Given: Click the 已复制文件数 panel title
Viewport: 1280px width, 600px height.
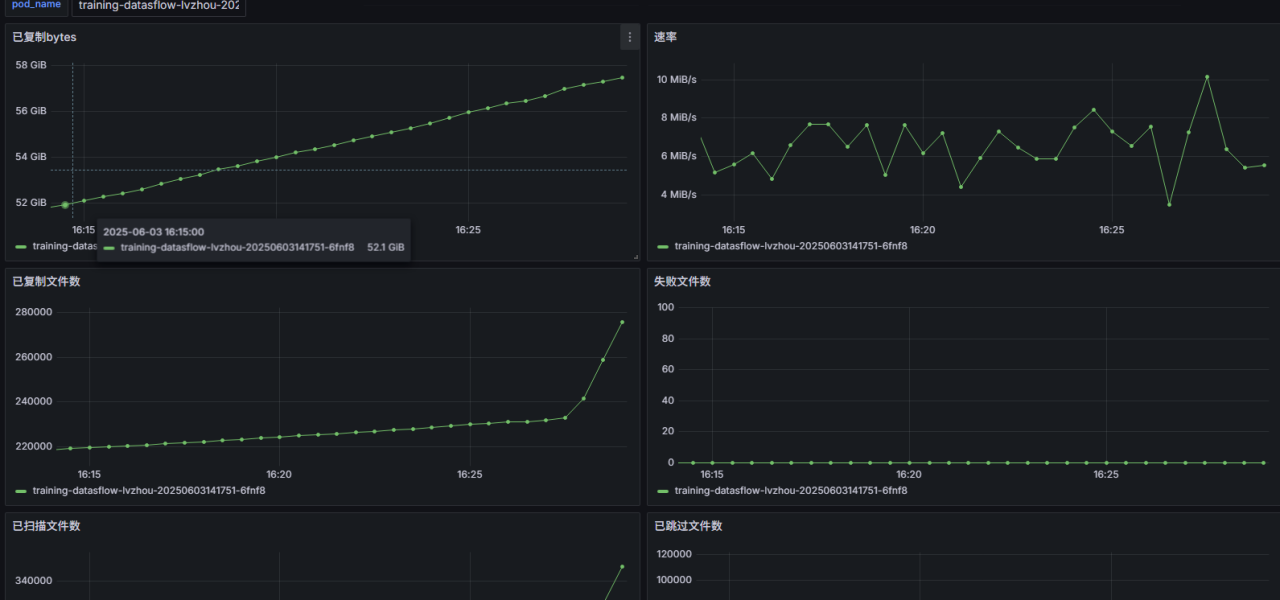Looking at the screenshot, I should point(46,281).
